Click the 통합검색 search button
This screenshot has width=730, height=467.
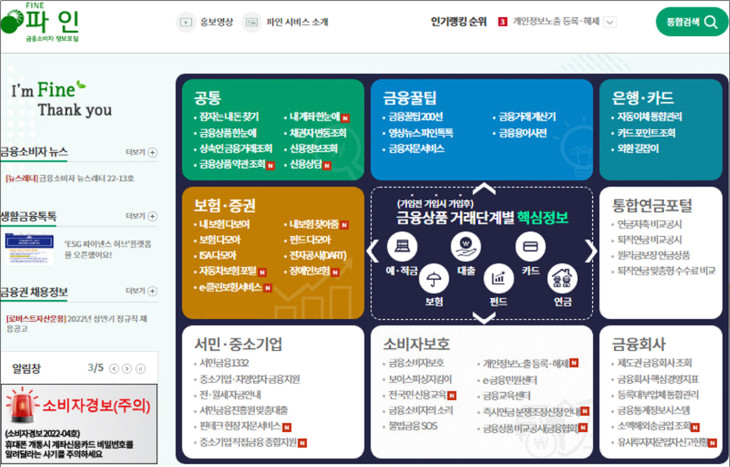tap(692, 22)
